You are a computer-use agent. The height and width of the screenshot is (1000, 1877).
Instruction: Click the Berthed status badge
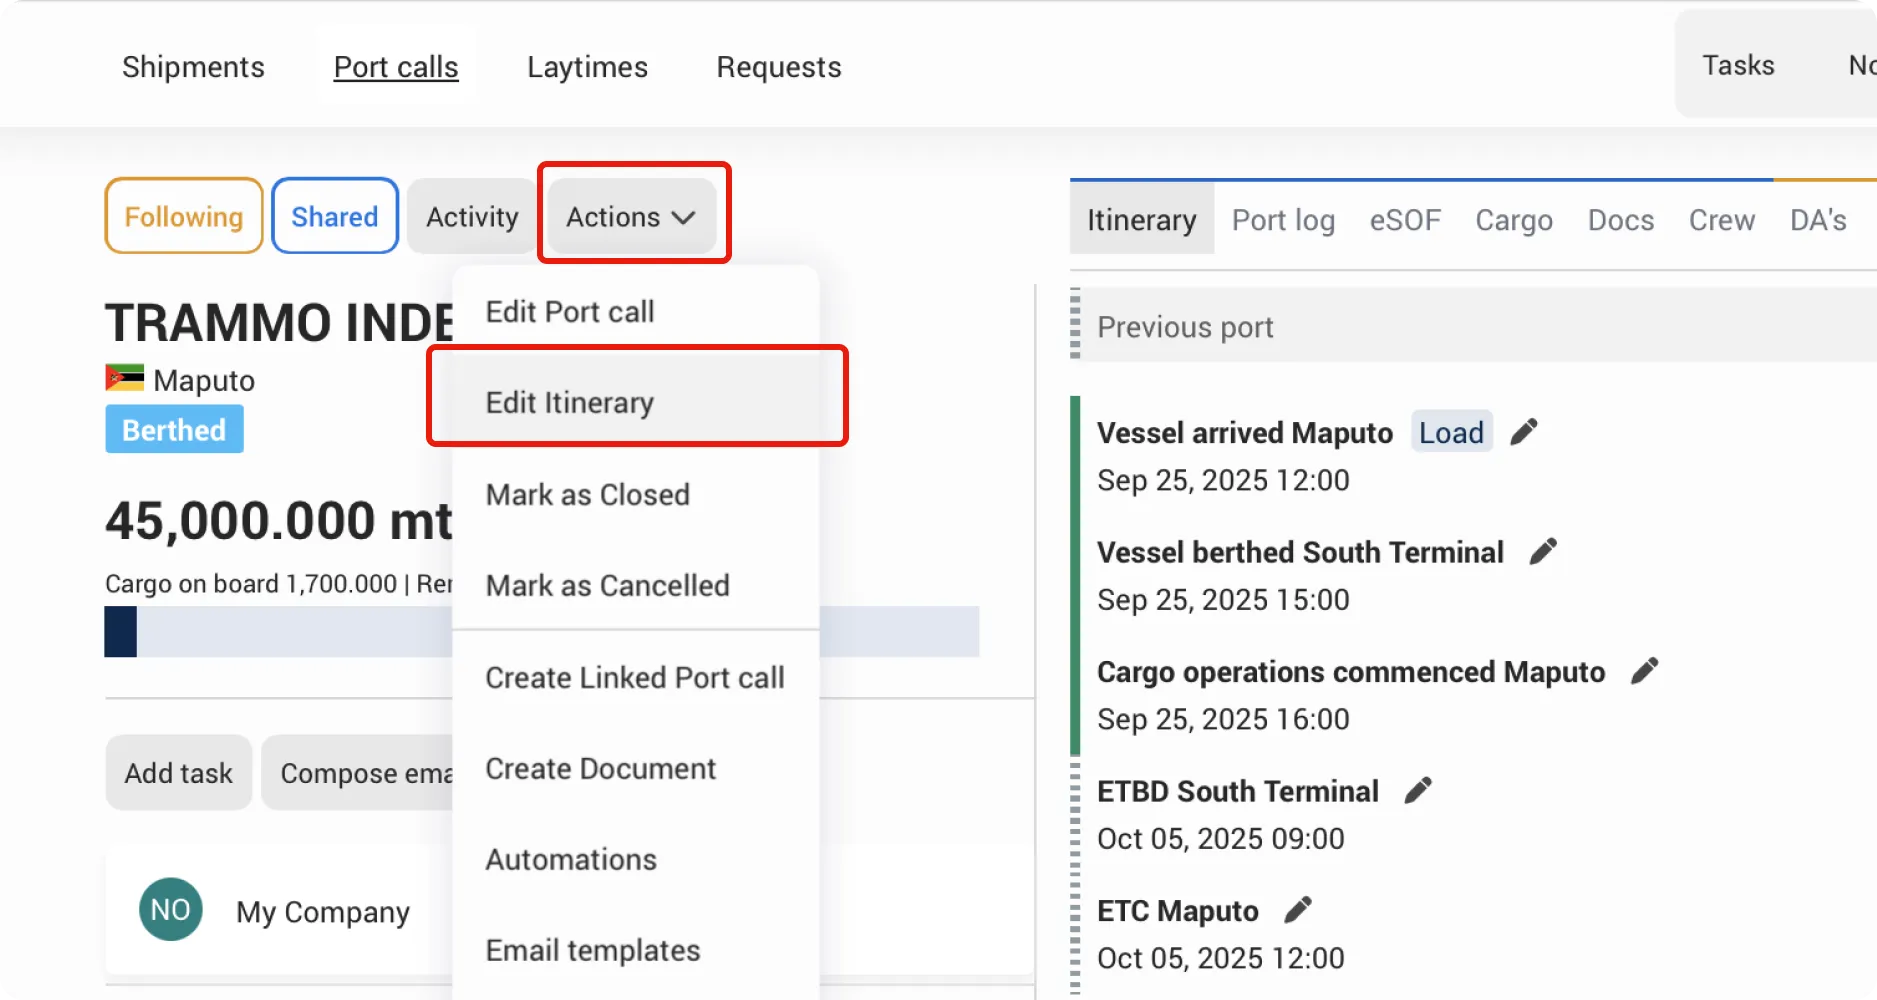[174, 429]
